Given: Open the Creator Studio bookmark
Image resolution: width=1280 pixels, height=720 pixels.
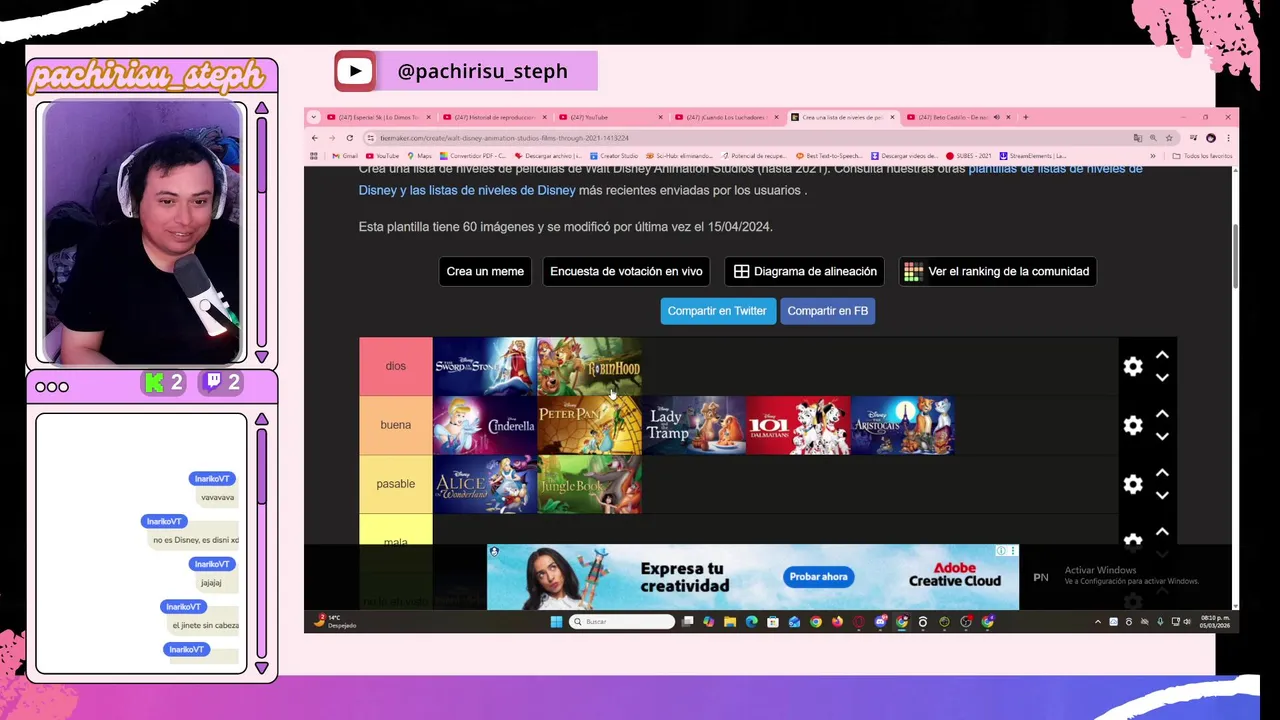Looking at the screenshot, I should 614,156.
